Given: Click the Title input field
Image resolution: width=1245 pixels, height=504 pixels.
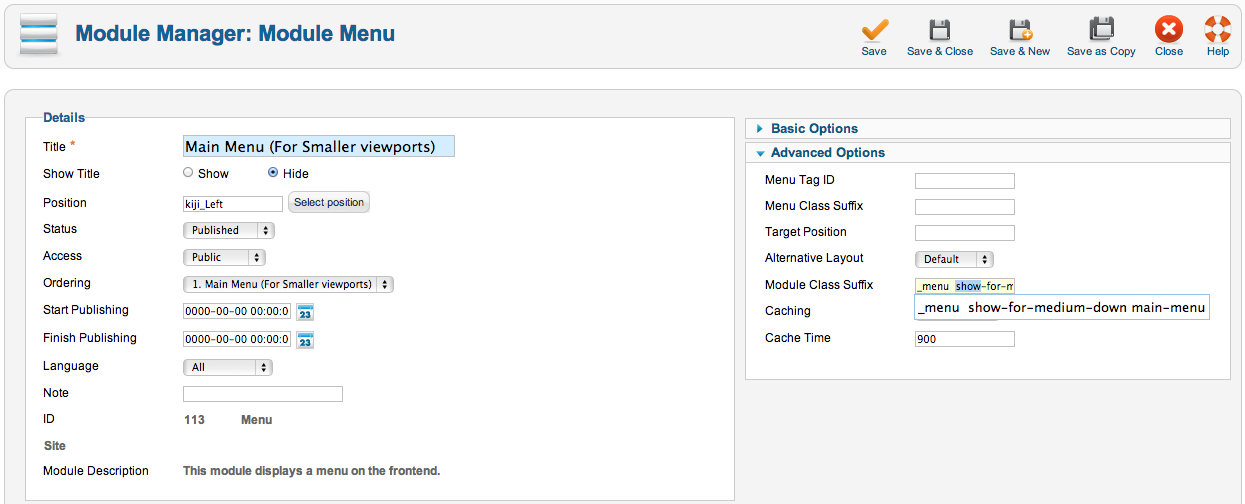Looking at the screenshot, I should tap(319, 146).
